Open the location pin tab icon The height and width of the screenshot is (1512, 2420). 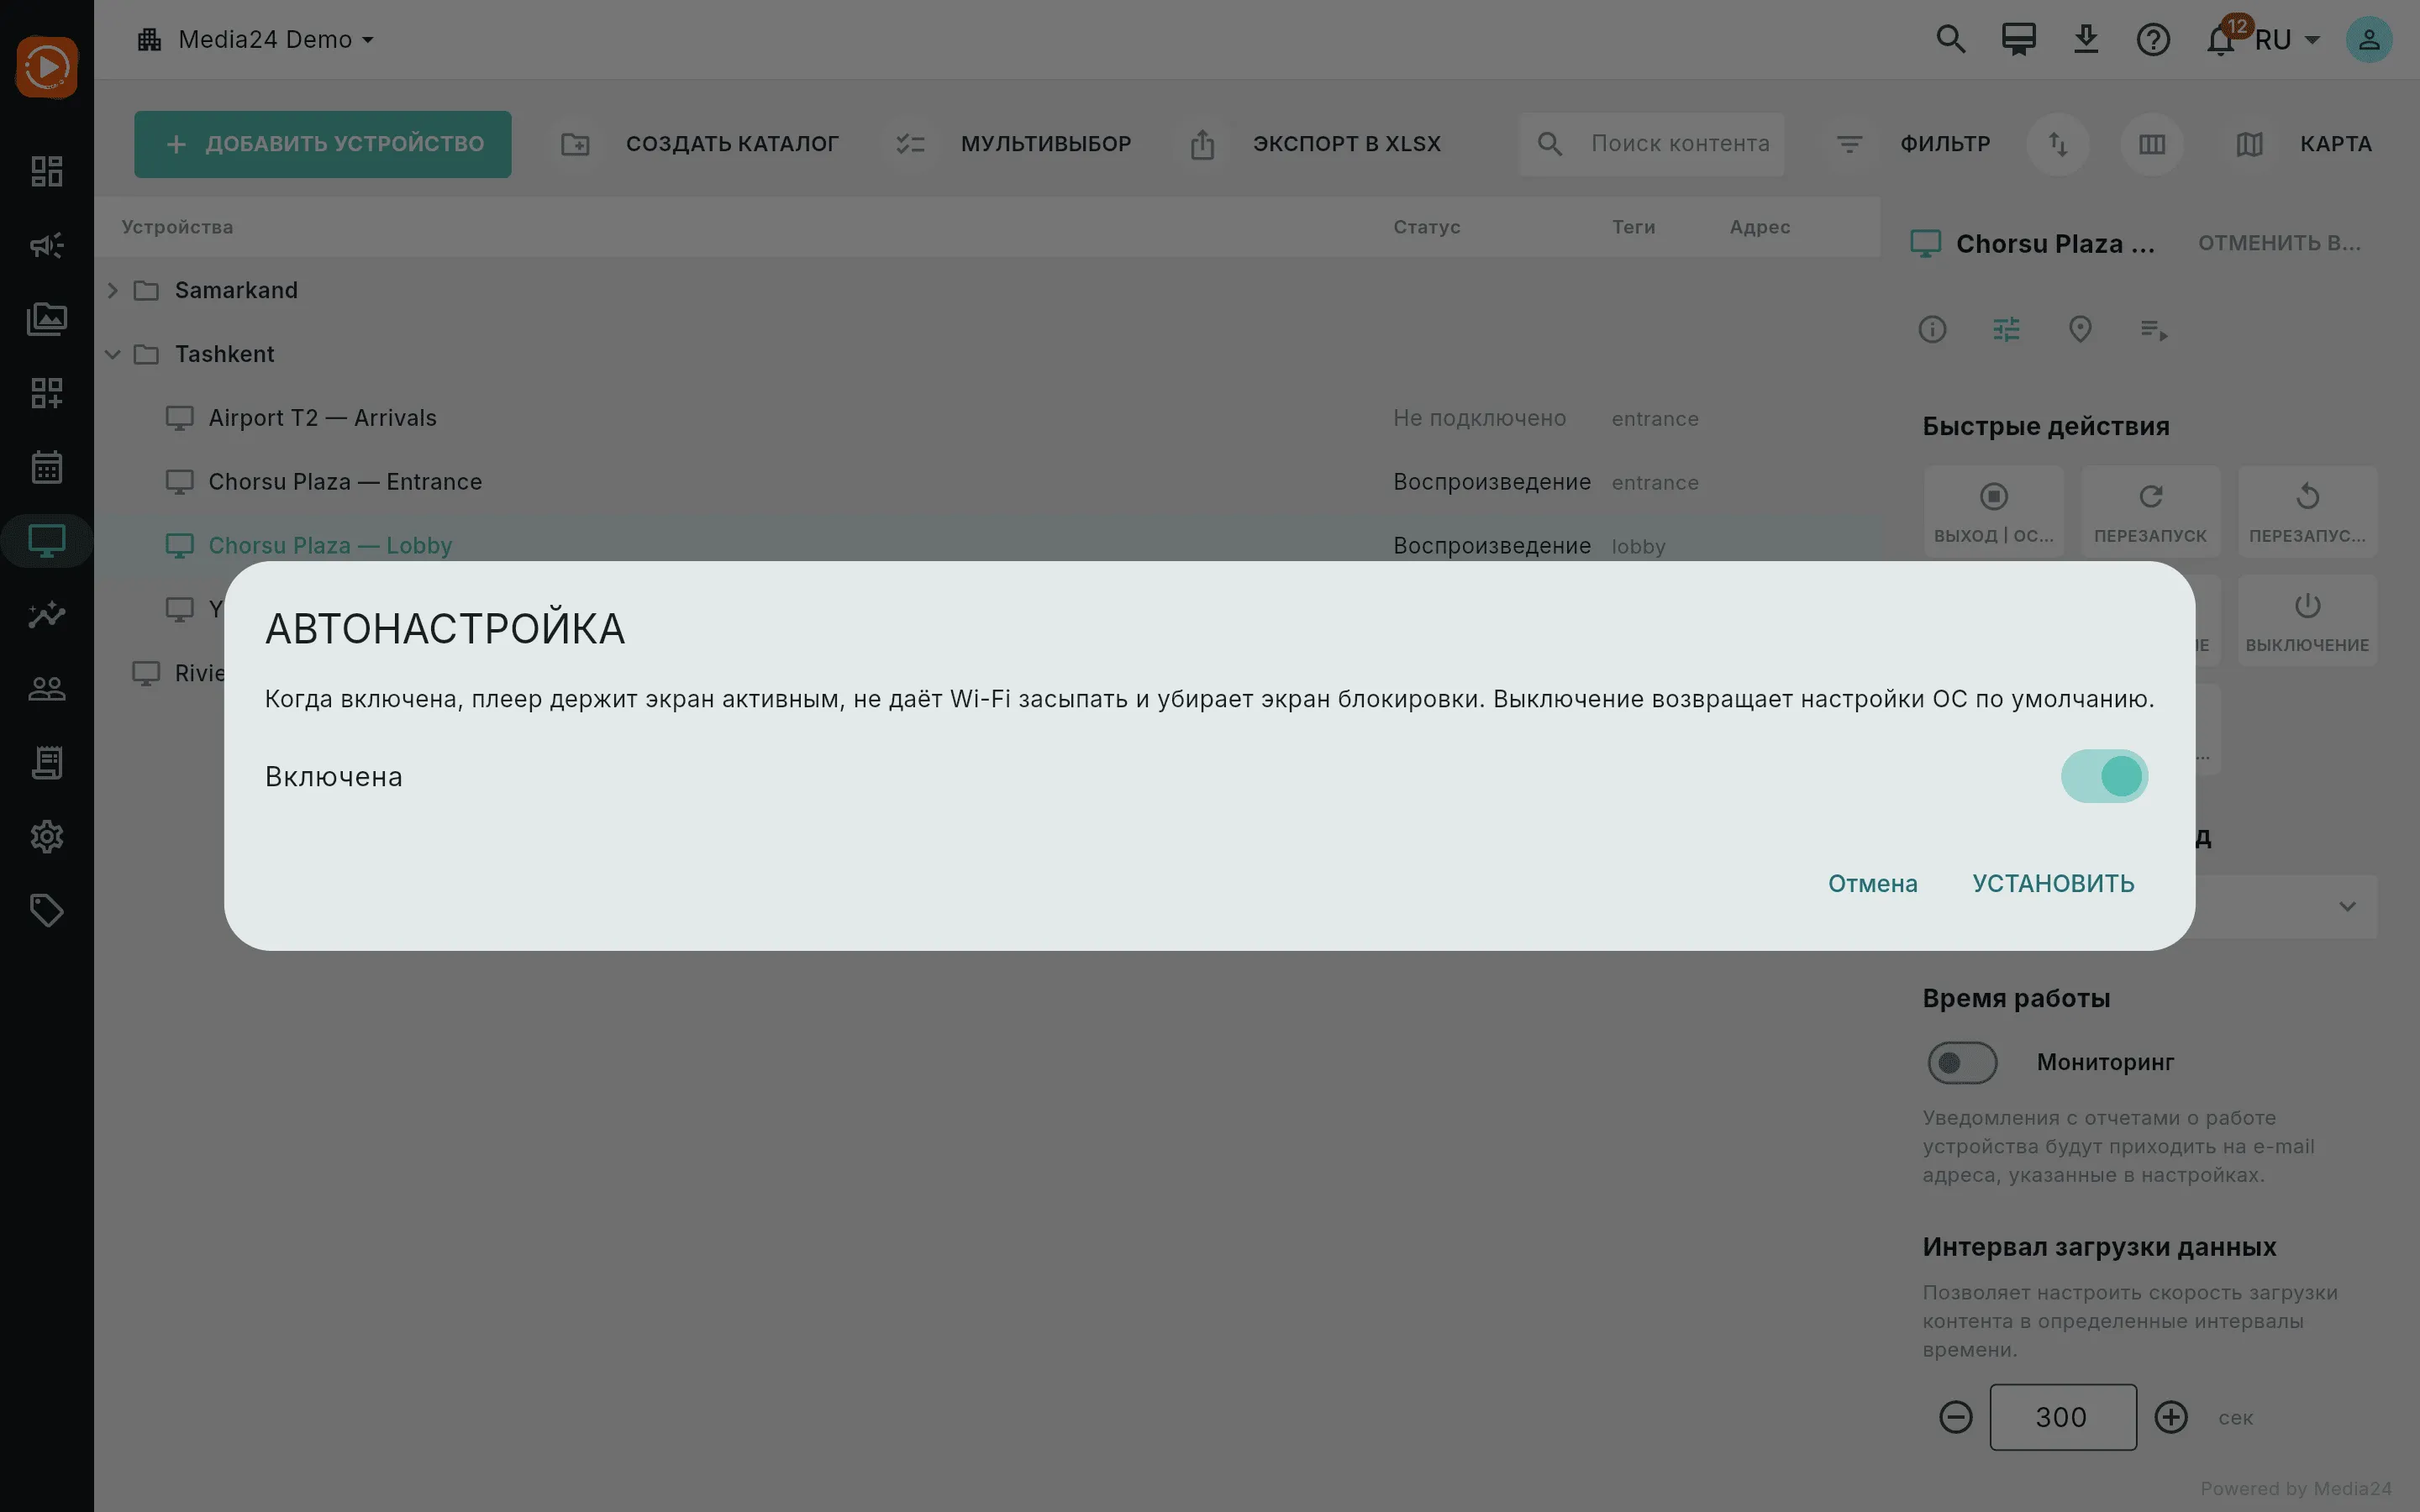2080,329
